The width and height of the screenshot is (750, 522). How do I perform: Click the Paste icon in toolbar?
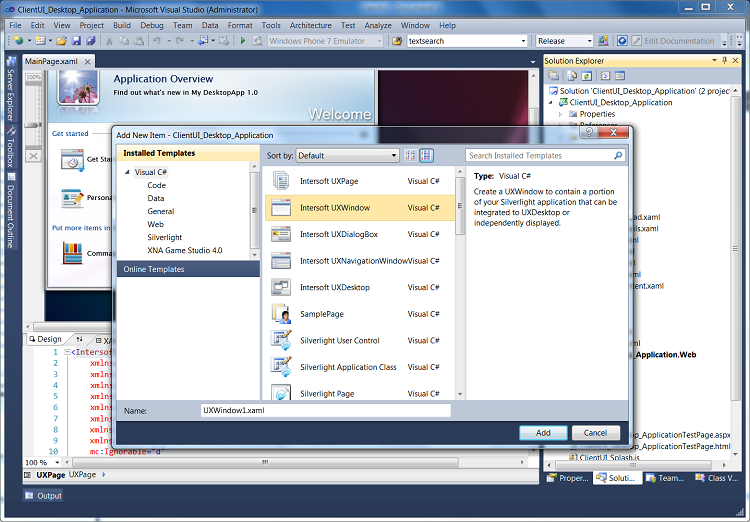click(x=138, y=41)
